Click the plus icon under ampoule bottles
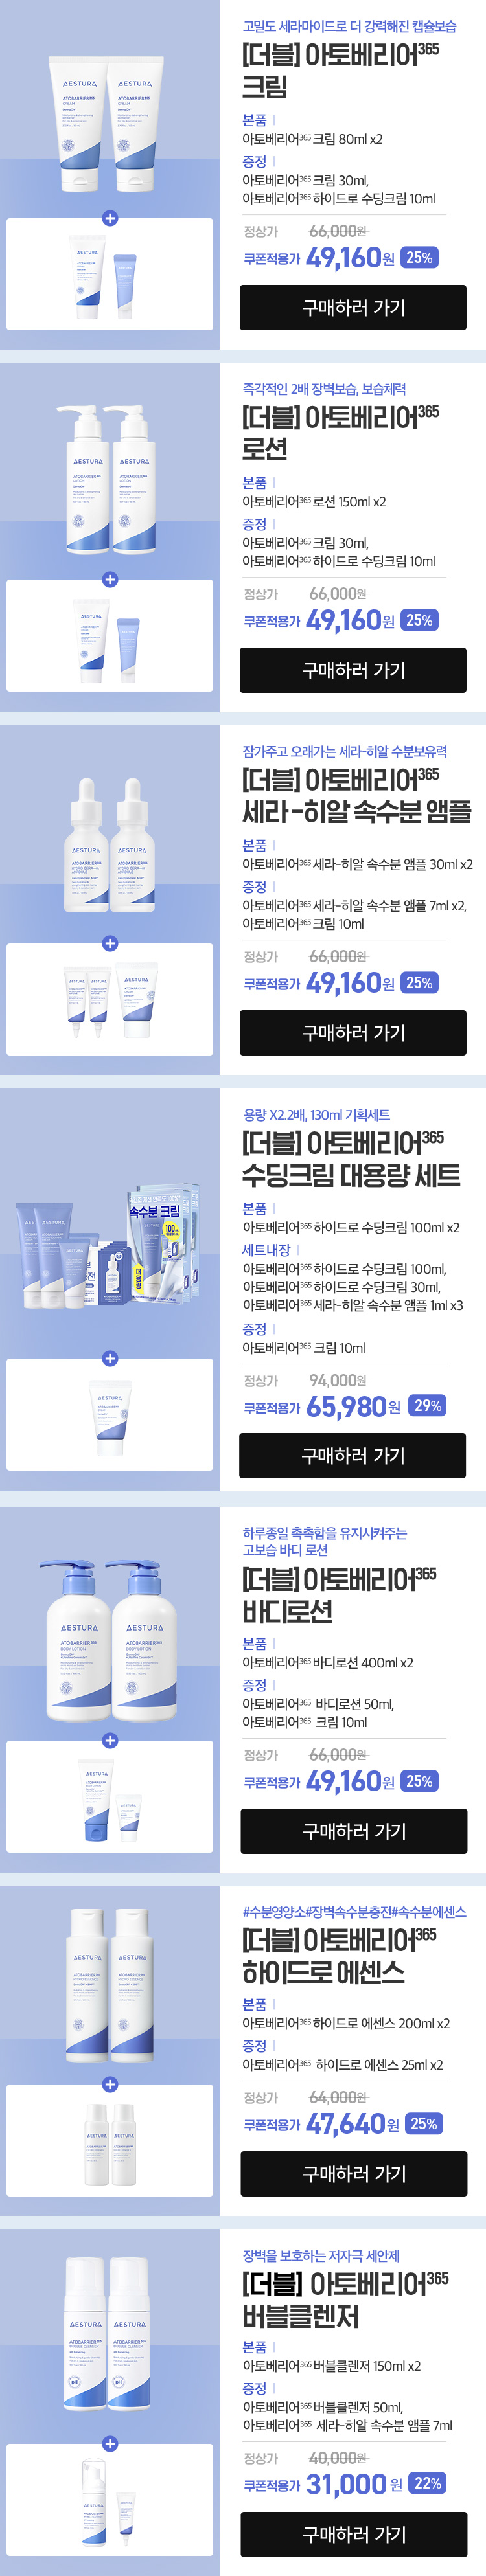Viewport: 486px width, 2576px height. click(110, 943)
